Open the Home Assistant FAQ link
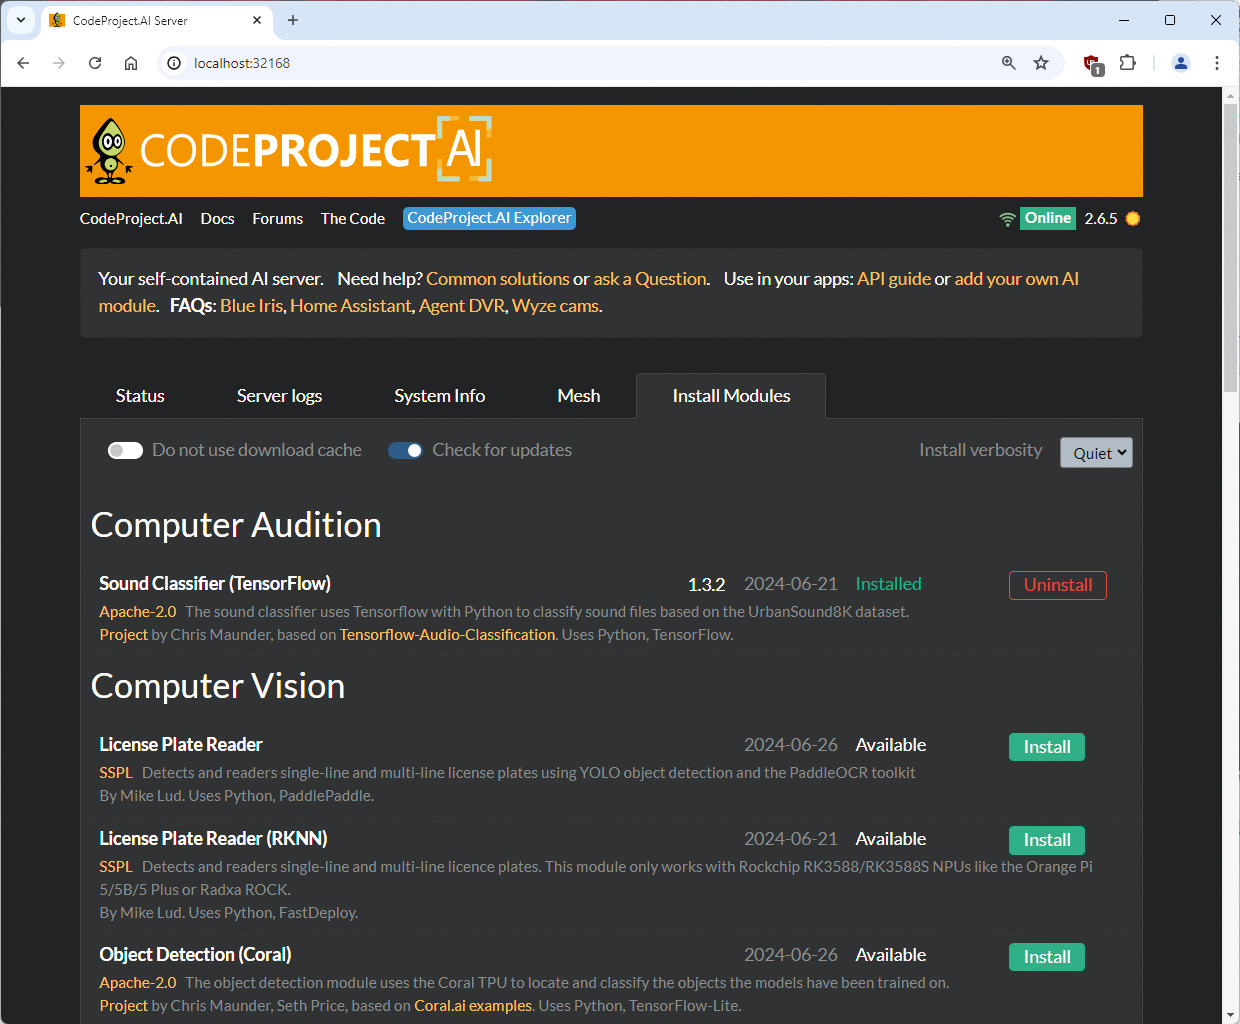Viewport: 1240px width, 1024px height. tap(350, 306)
